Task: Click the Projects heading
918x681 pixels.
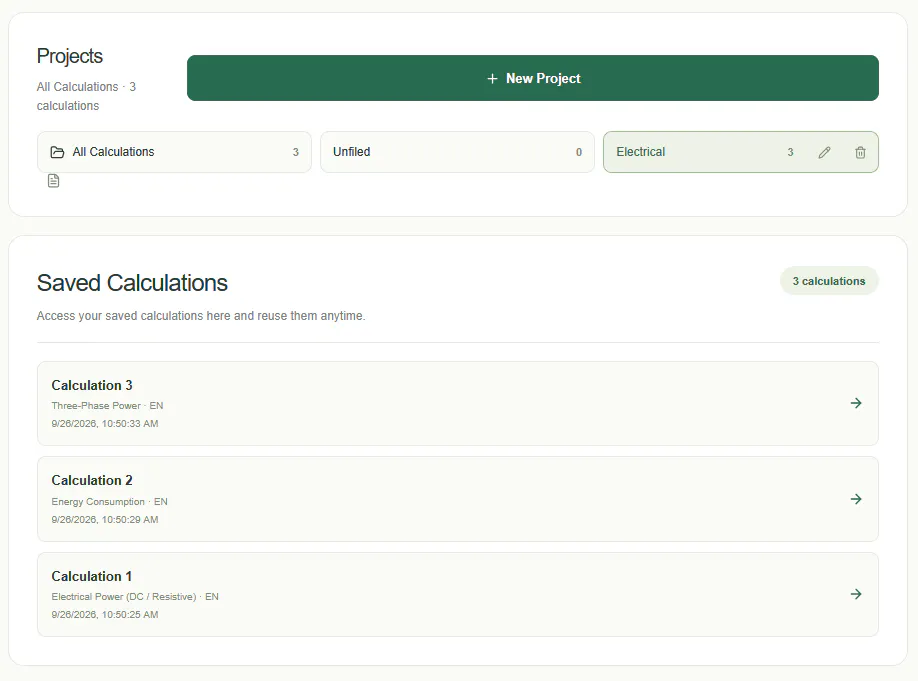Action: coord(70,56)
